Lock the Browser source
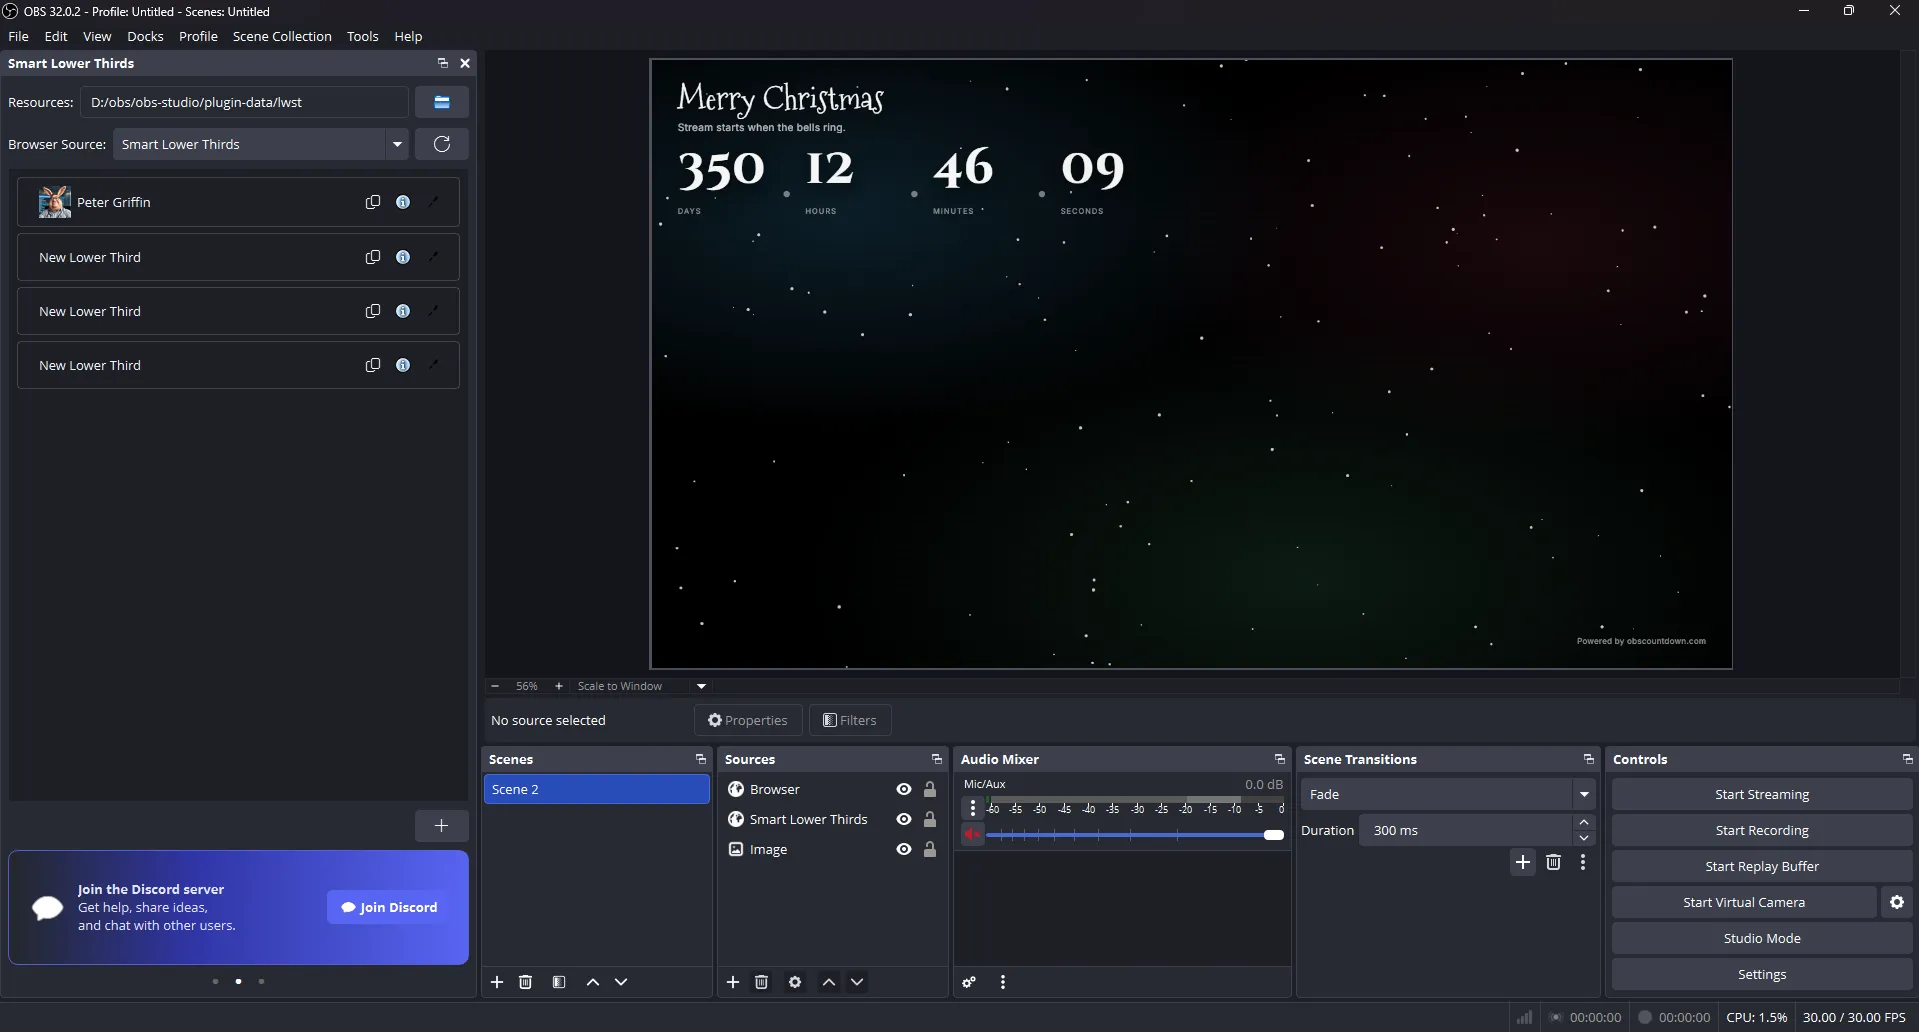This screenshot has height=1032, width=1919. (x=930, y=789)
